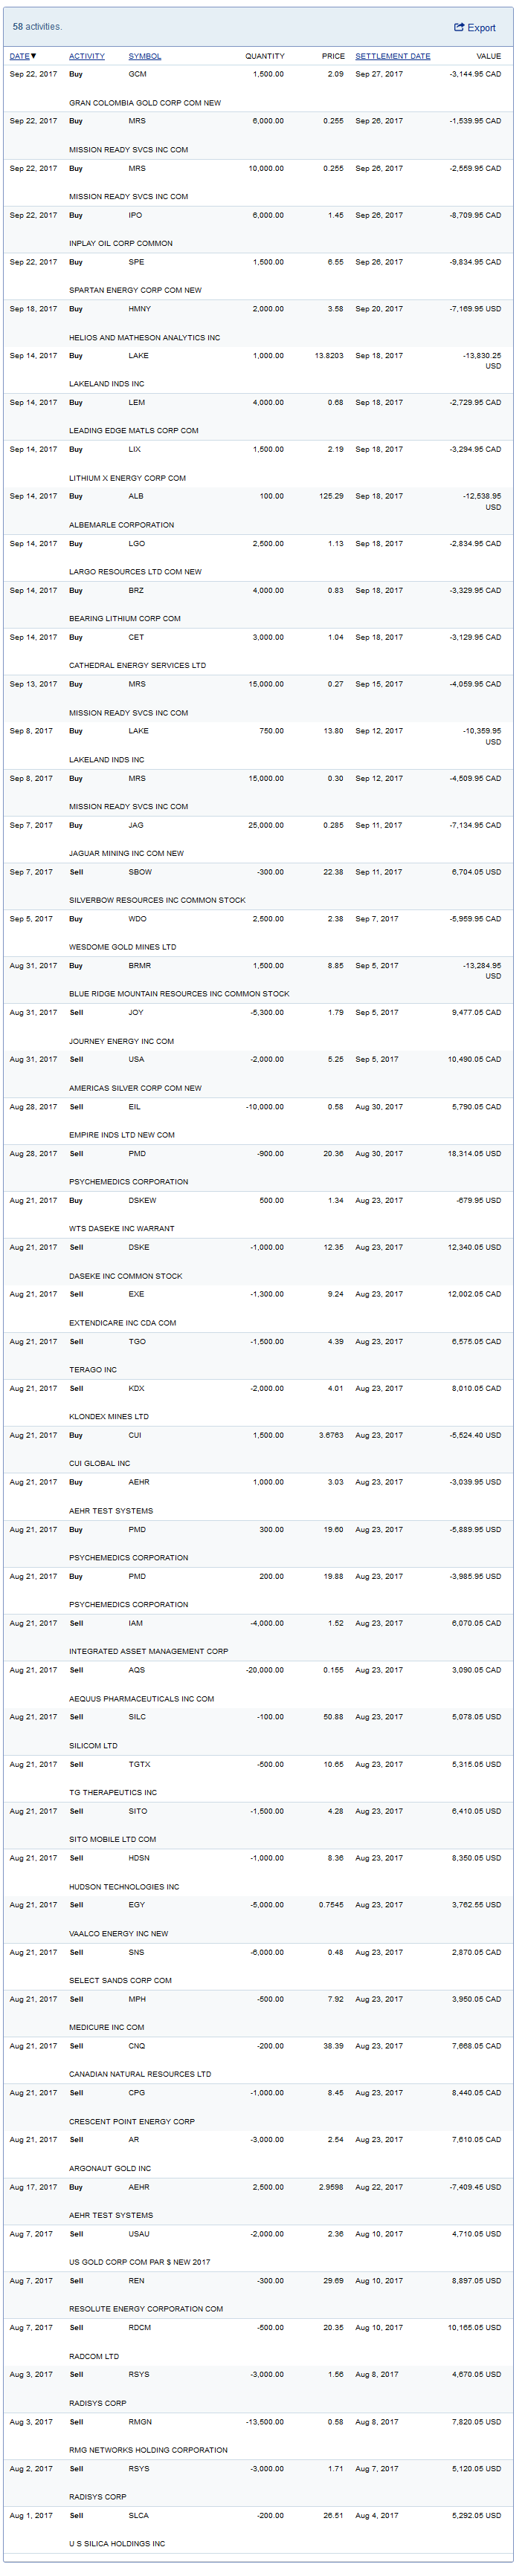
Task: Select the DSKEW Daseke warrant row
Action: (258, 1212)
